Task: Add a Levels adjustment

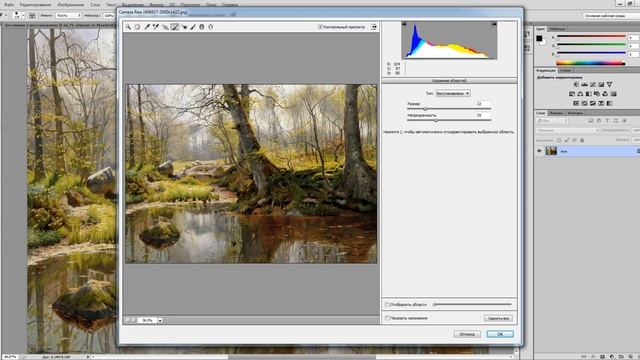Action: 584,84
